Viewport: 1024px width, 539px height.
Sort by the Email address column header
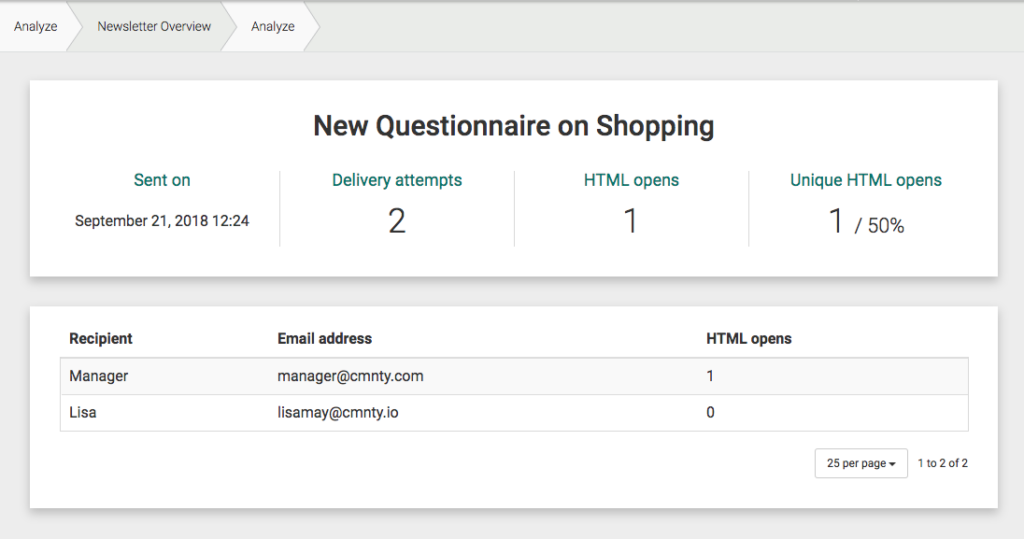(x=325, y=338)
